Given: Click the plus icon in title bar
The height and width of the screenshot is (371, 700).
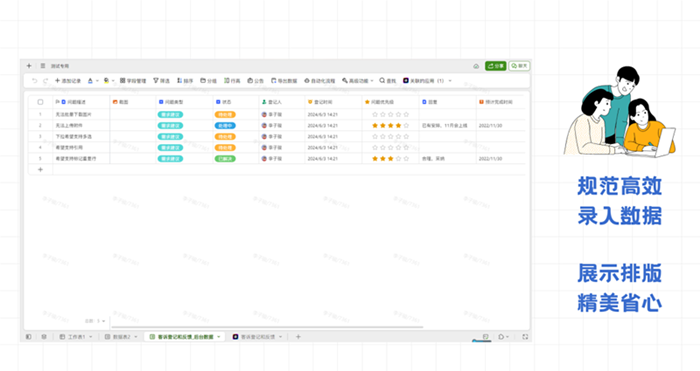Looking at the screenshot, I should click(x=29, y=66).
